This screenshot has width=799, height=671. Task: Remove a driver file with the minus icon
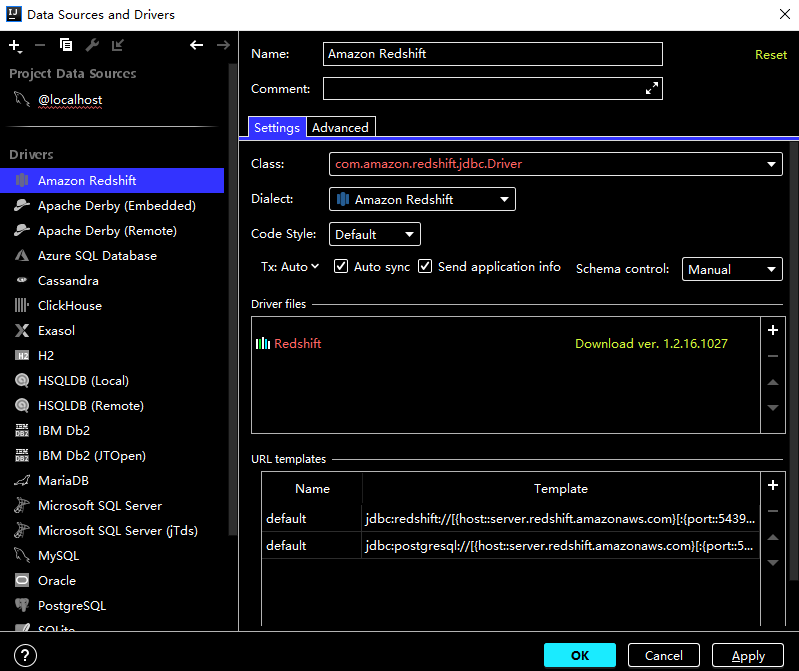[x=773, y=356]
